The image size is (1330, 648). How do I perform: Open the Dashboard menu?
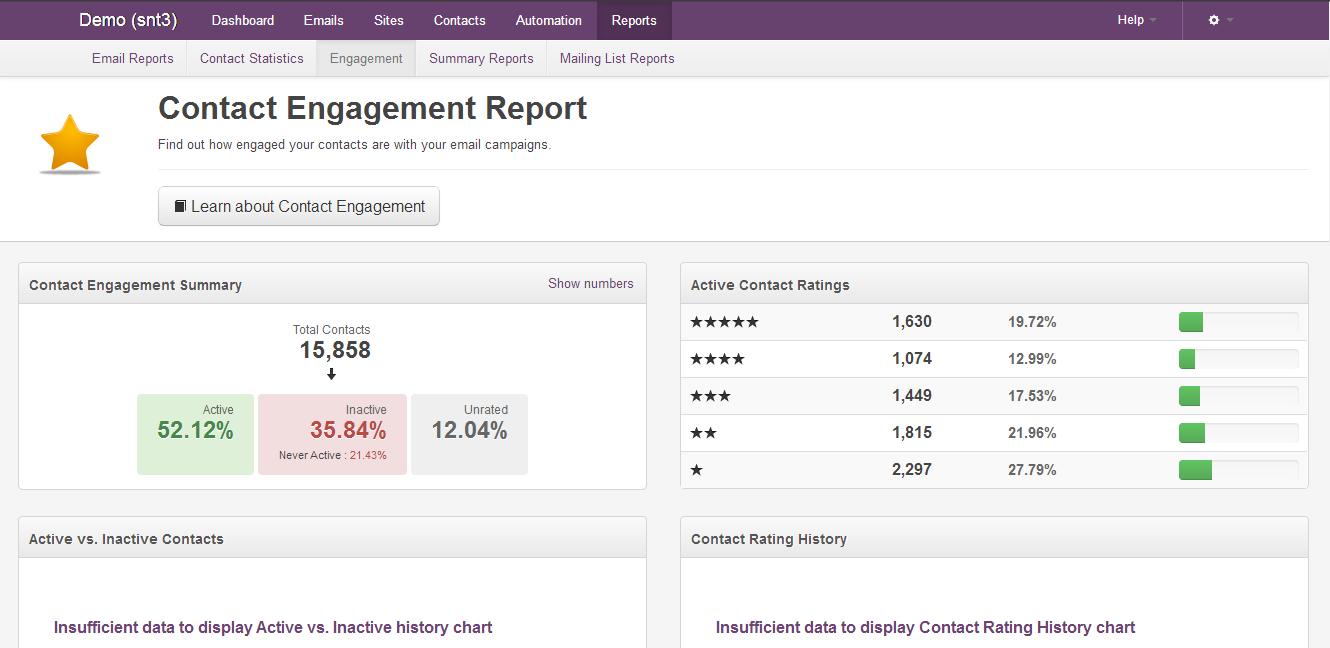[x=243, y=20]
